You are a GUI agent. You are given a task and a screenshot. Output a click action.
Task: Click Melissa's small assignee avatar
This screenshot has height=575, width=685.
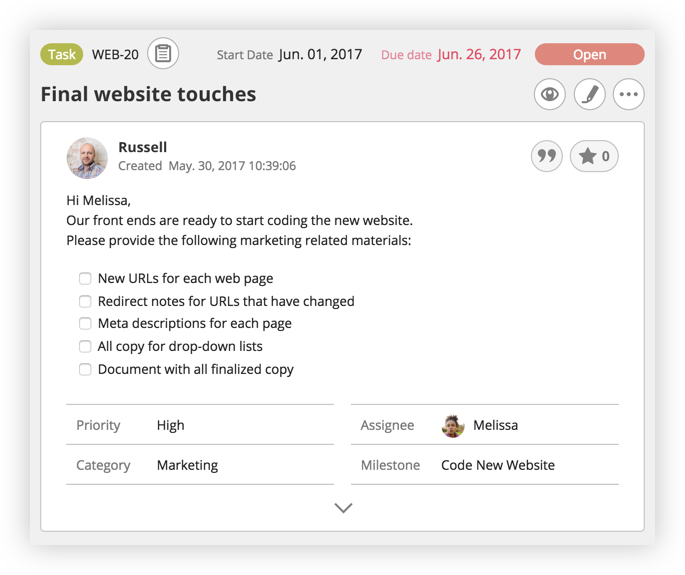click(453, 425)
